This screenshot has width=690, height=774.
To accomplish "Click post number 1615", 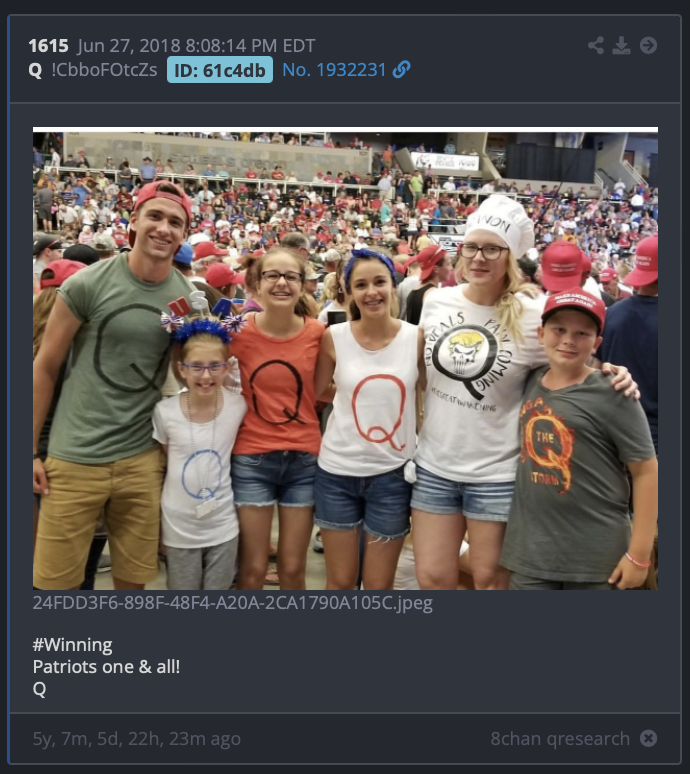I will pos(48,46).
